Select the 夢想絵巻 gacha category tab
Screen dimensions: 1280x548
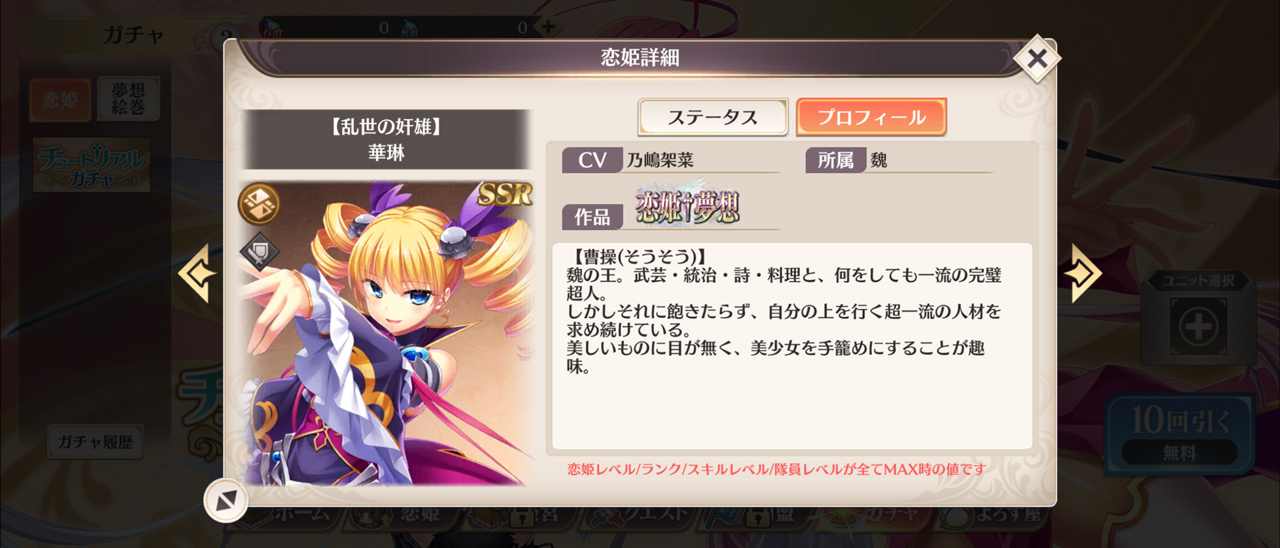pyautogui.click(x=128, y=100)
